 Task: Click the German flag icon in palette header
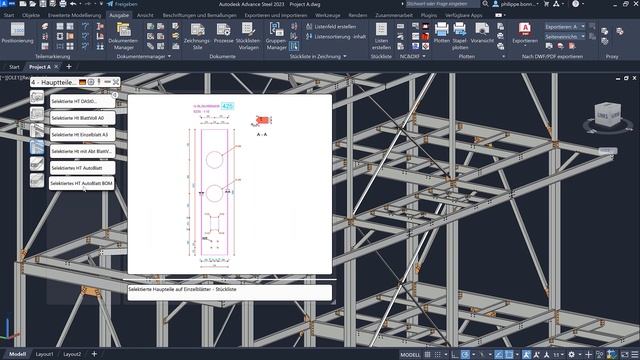point(82,82)
